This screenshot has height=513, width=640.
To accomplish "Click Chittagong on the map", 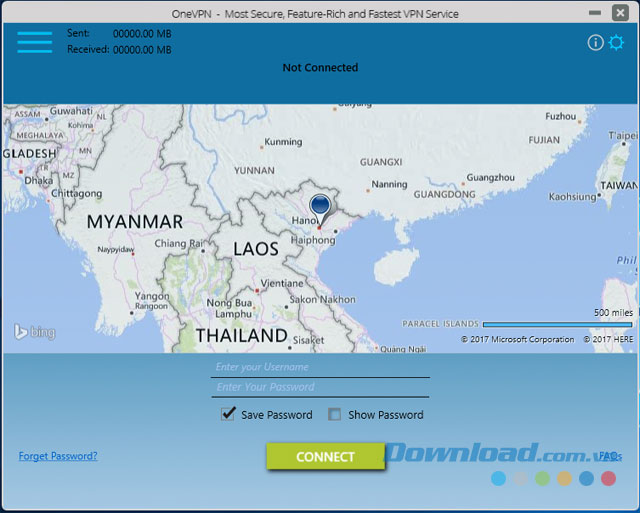I will click(x=76, y=193).
